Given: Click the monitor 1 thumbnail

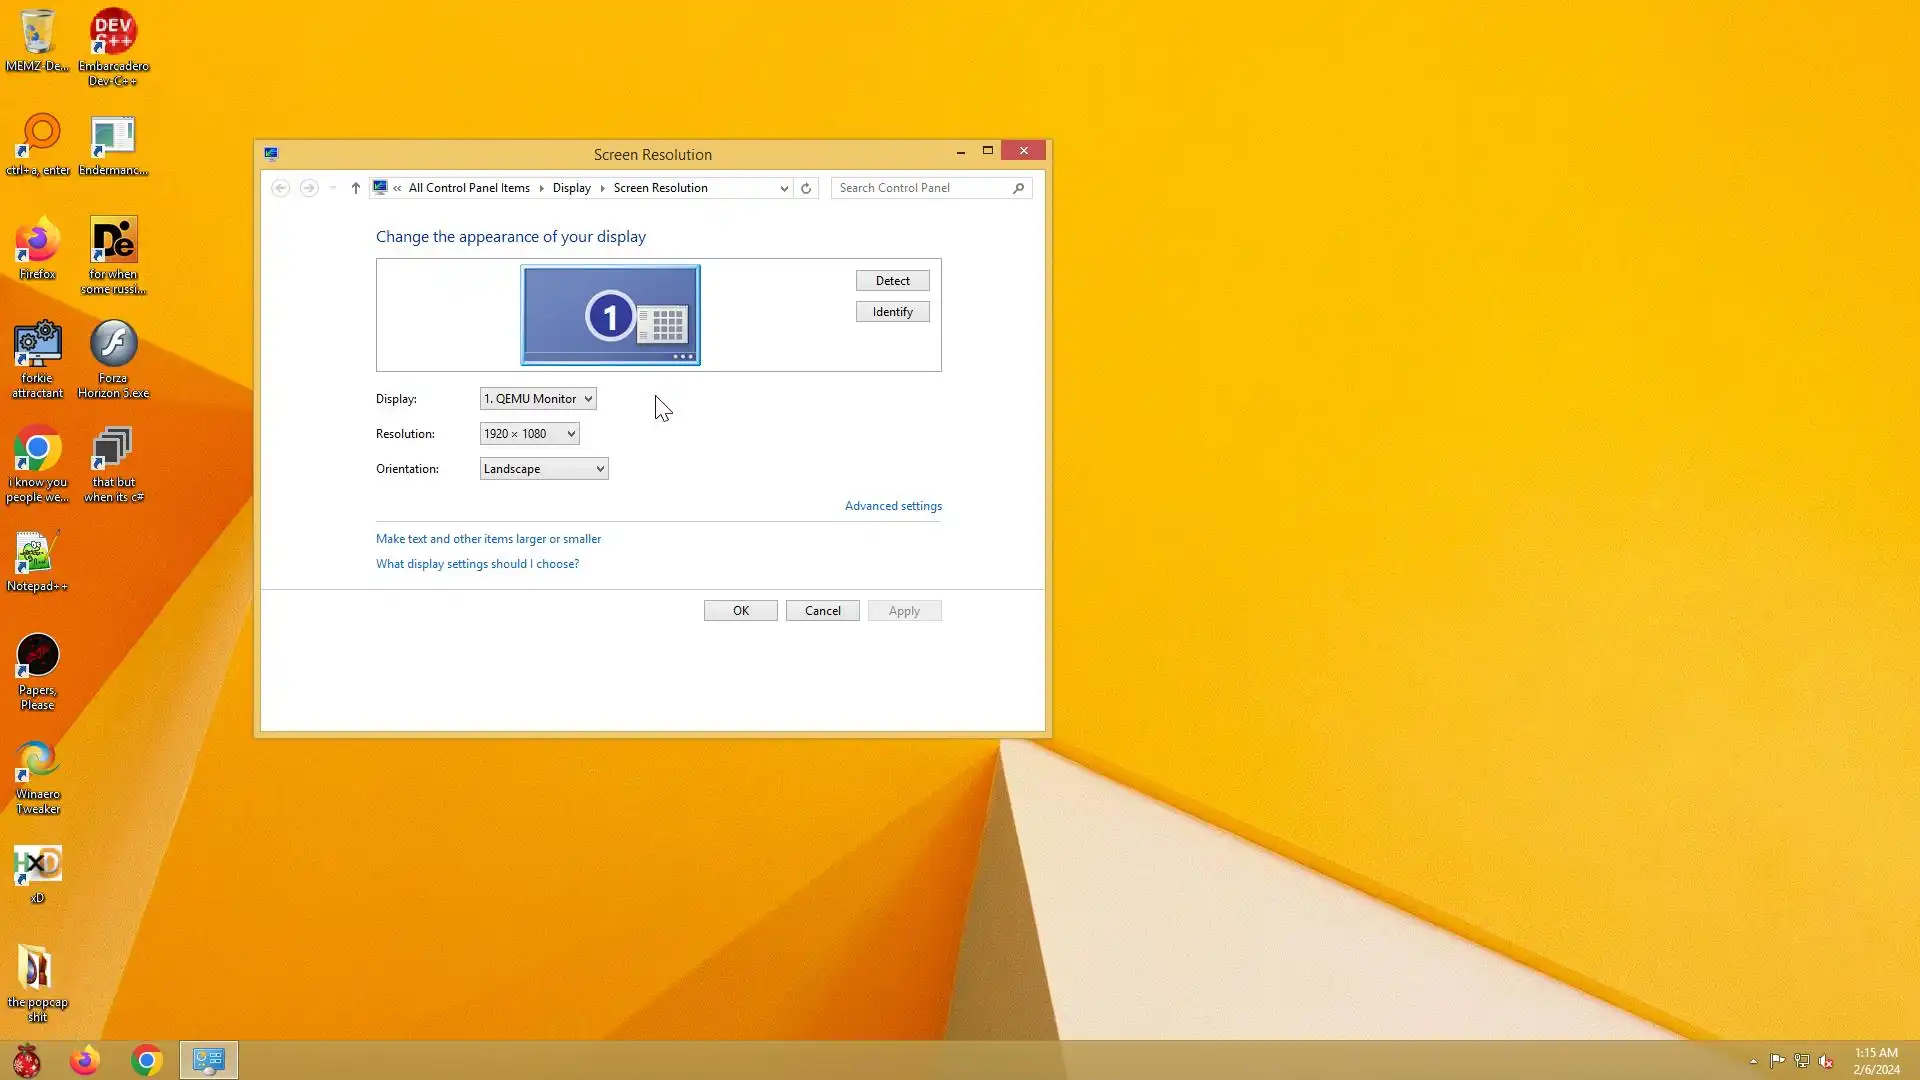Looking at the screenshot, I should click(610, 315).
